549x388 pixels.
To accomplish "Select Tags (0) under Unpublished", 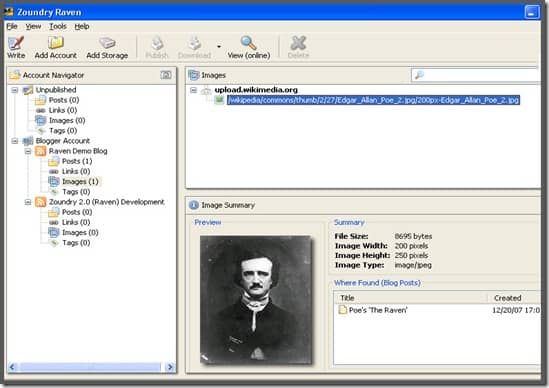I will click(x=63, y=131).
